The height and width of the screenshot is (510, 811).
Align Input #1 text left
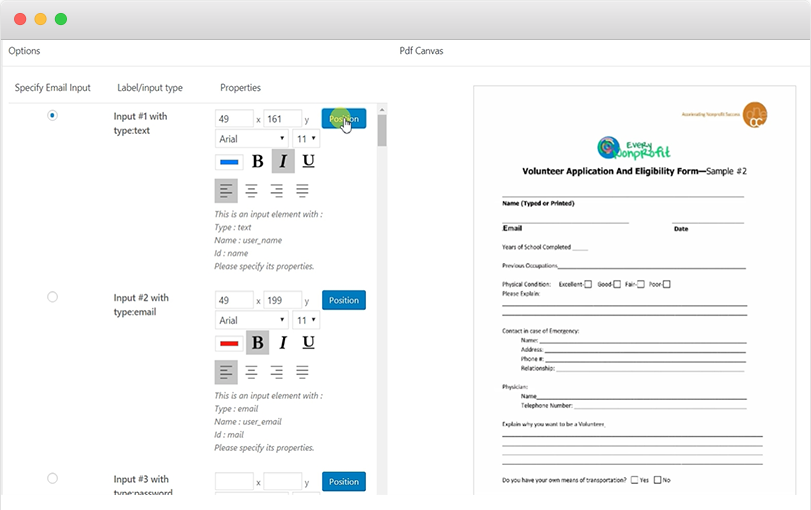point(226,191)
